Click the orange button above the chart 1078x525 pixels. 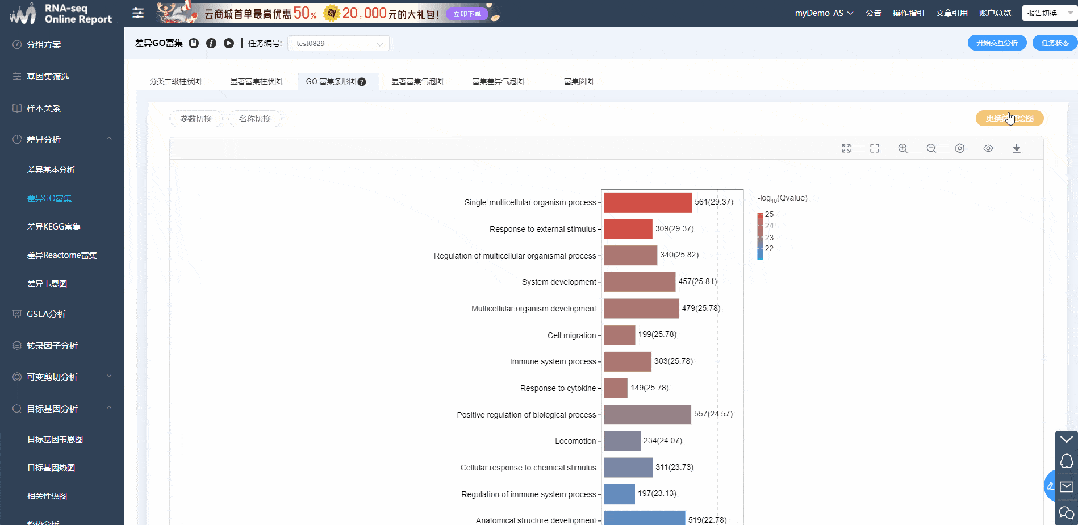(x=1009, y=118)
